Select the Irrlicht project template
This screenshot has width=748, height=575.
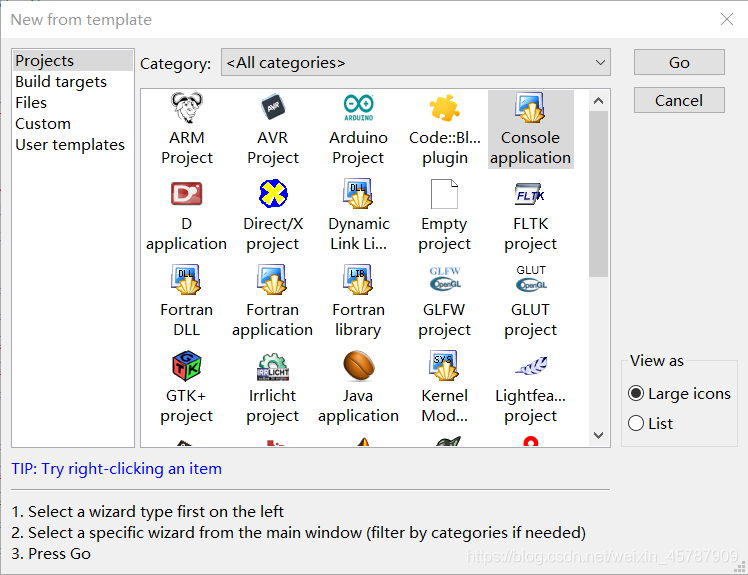coord(272,387)
